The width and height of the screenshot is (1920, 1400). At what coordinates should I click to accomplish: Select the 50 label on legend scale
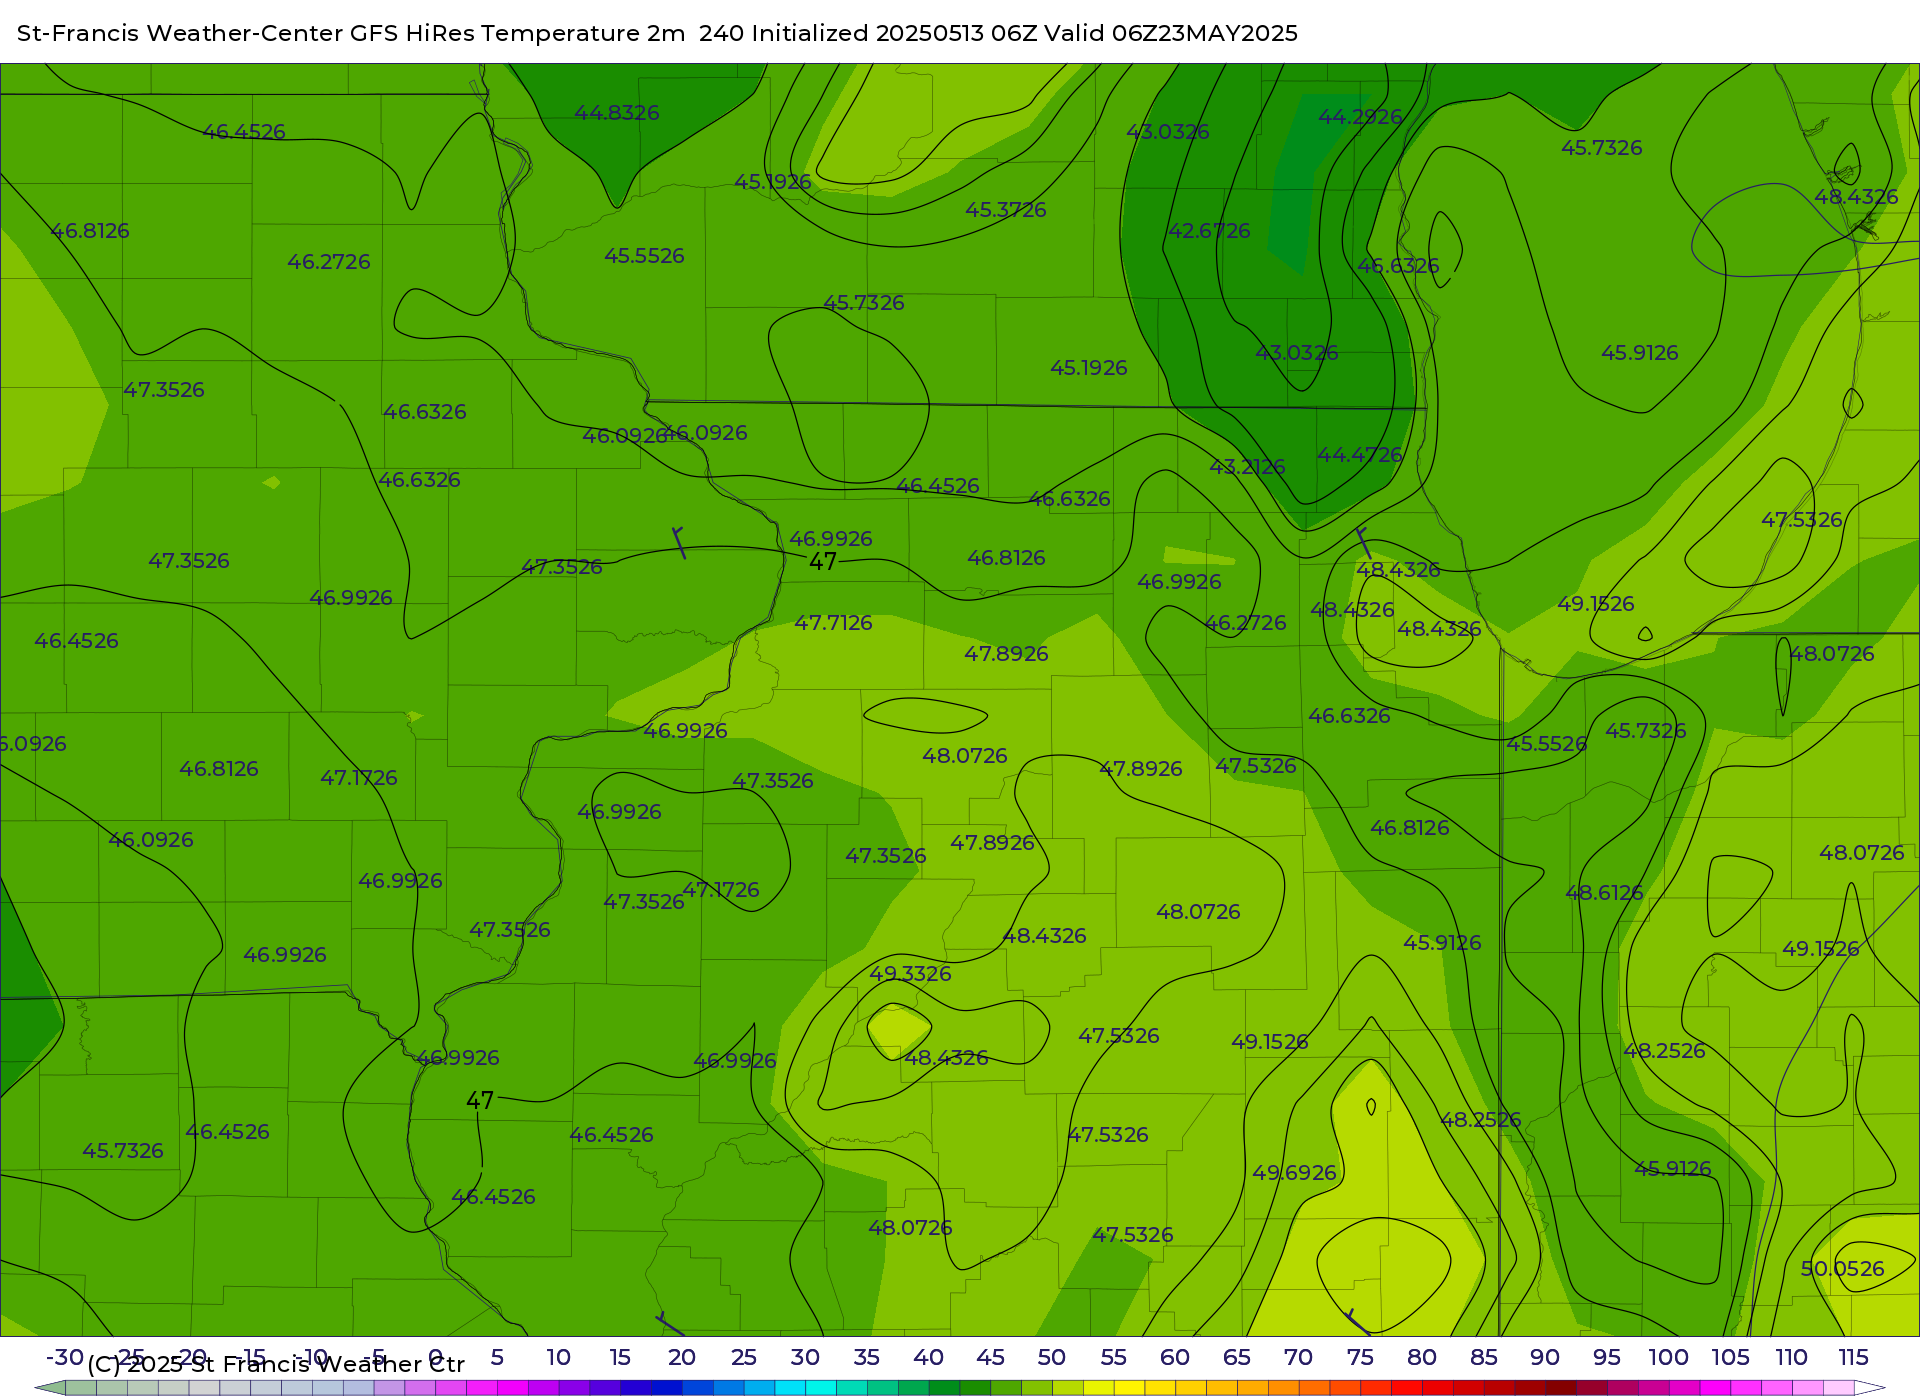pyautogui.click(x=1052, y=1358)
